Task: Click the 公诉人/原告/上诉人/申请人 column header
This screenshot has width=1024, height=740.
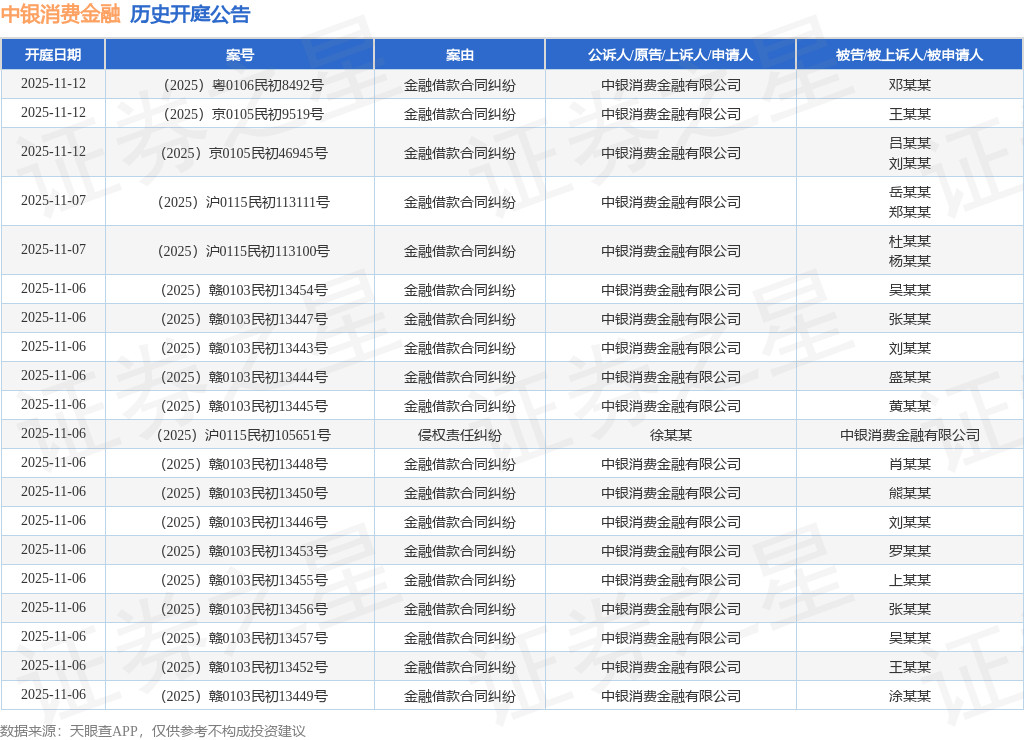Action: [670, 55]
